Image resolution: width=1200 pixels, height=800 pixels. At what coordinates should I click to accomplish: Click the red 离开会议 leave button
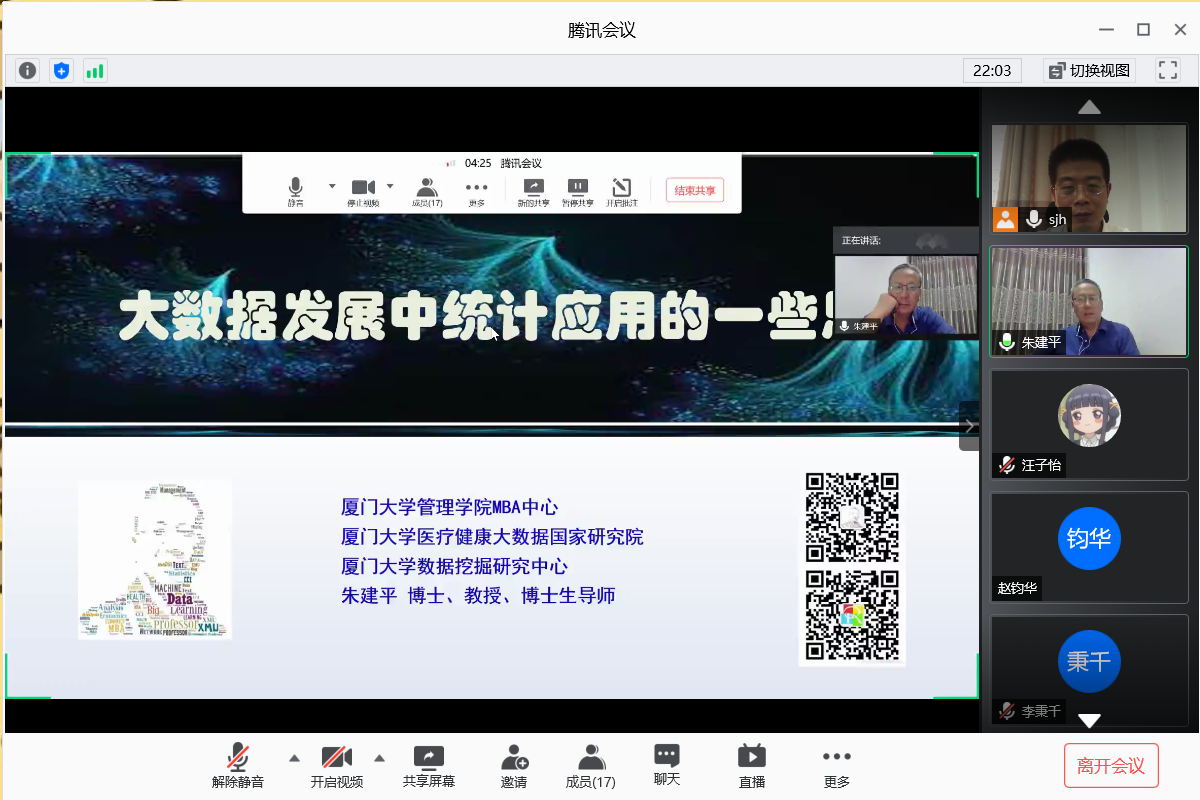tap(1111, 766)
